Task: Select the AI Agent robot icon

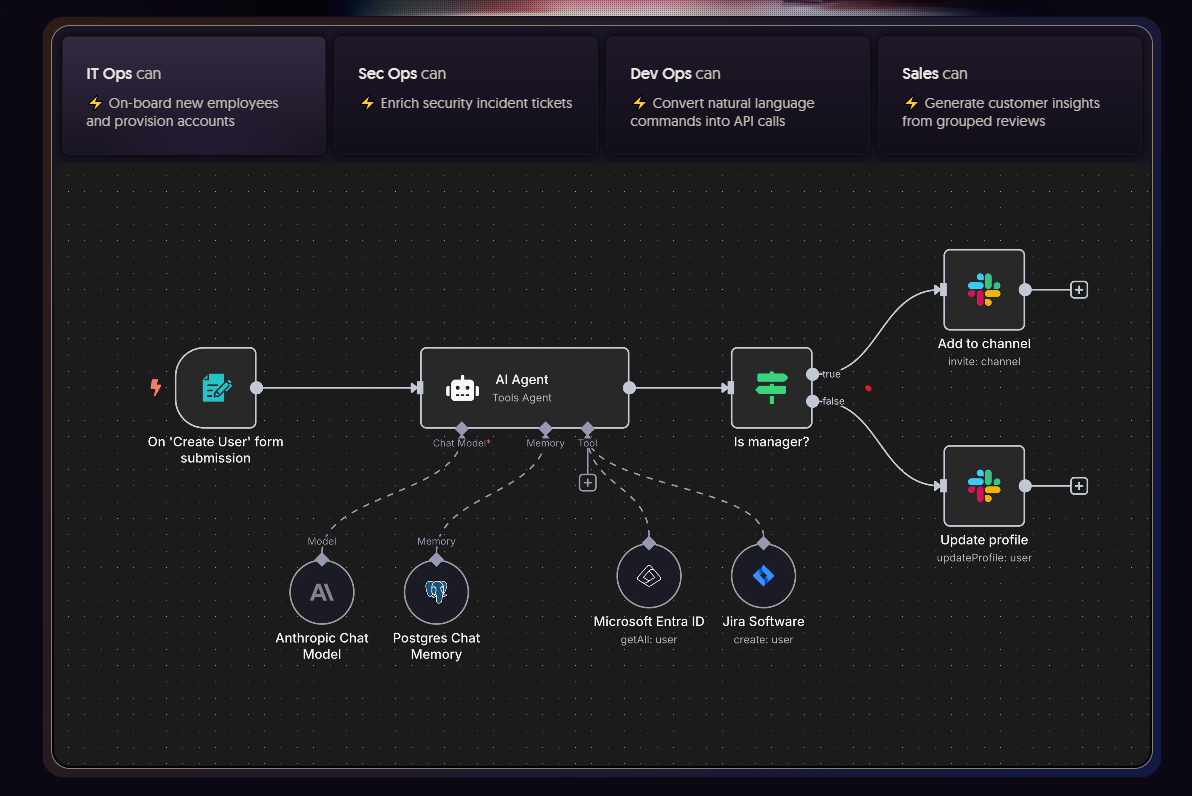Action: 462,388
